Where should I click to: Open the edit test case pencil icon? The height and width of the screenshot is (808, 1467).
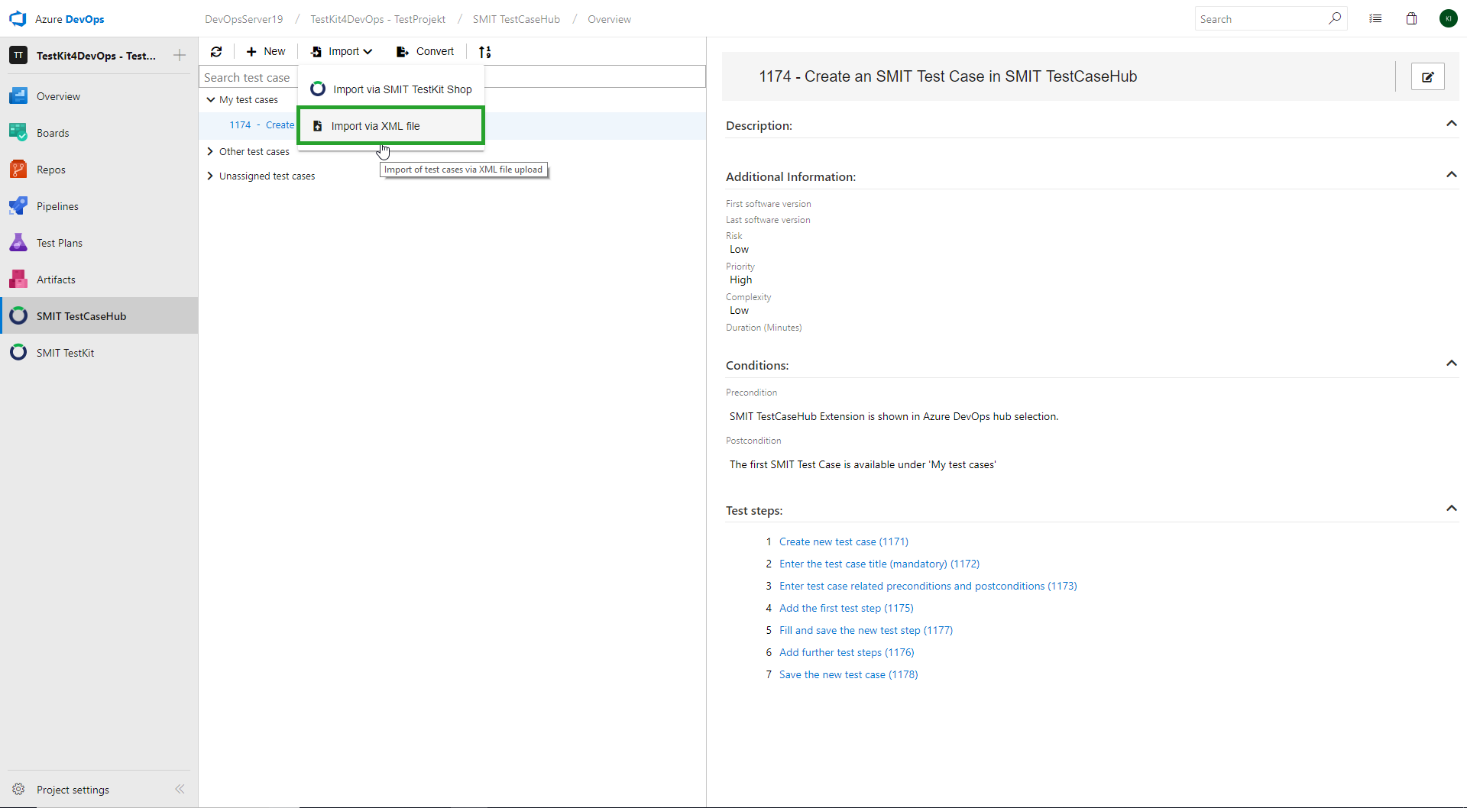click(x=1427, y=76)
